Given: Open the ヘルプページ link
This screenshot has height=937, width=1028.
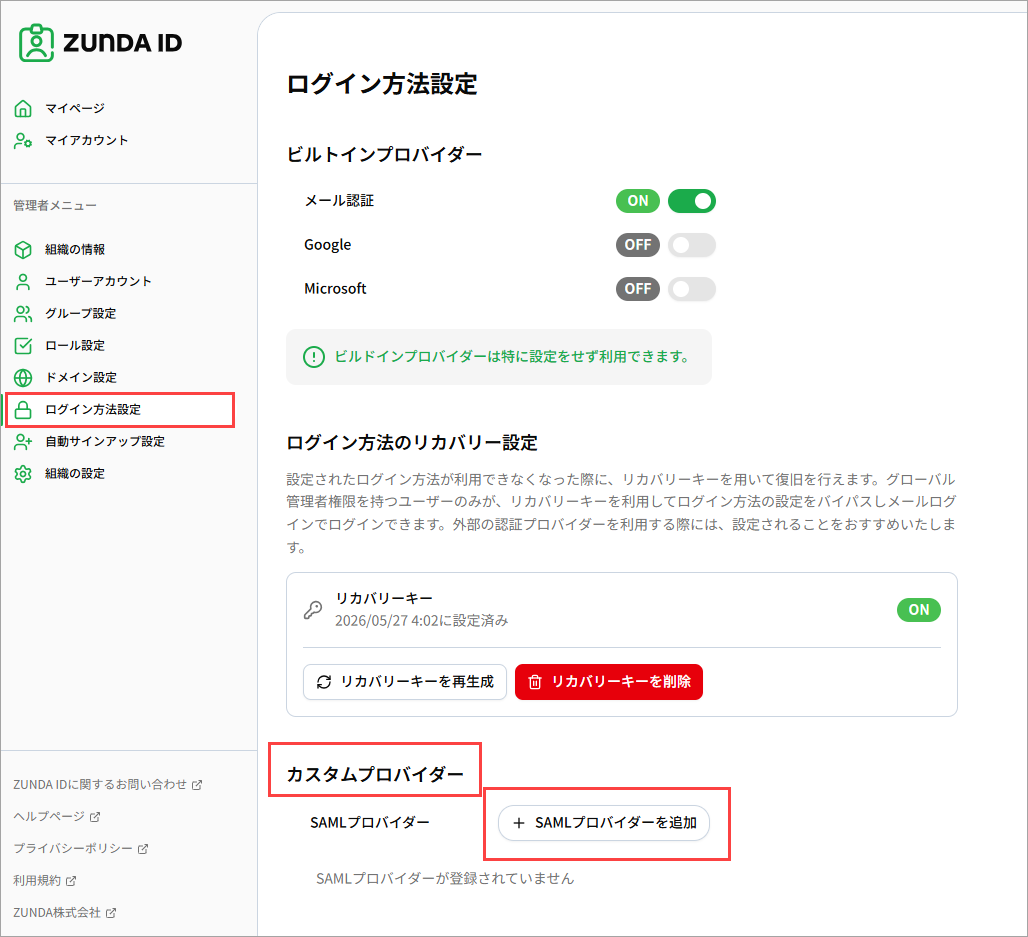Looking at the screenshot, I should [56, 817].
